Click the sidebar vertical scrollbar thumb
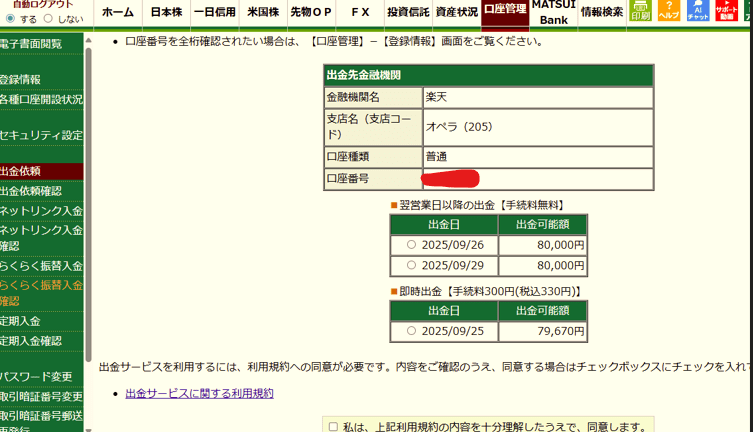This screenshot has width=753, height=432. (88, 204)
